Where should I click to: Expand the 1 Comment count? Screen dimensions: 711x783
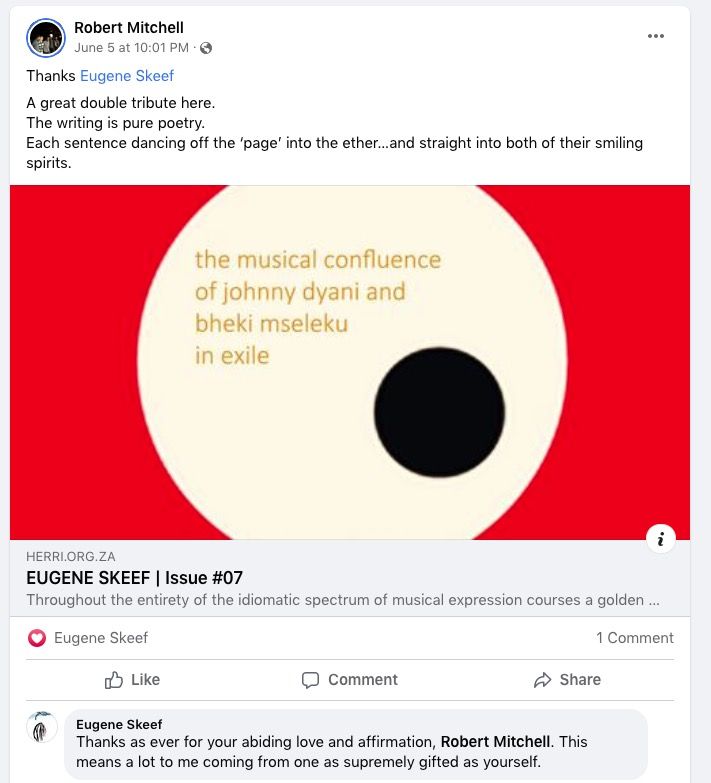(635, 638)
